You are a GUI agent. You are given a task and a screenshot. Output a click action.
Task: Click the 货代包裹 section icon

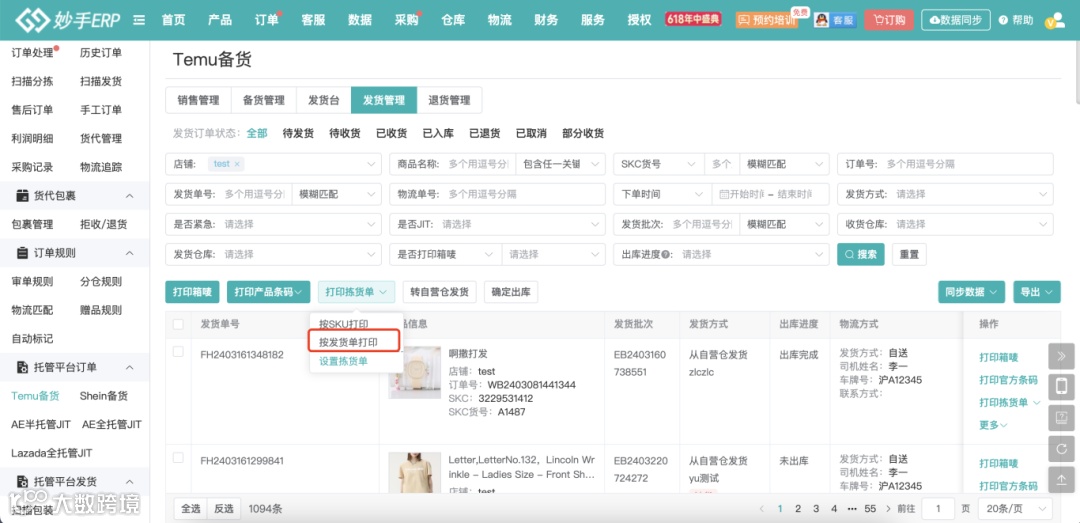click(22, 196)
